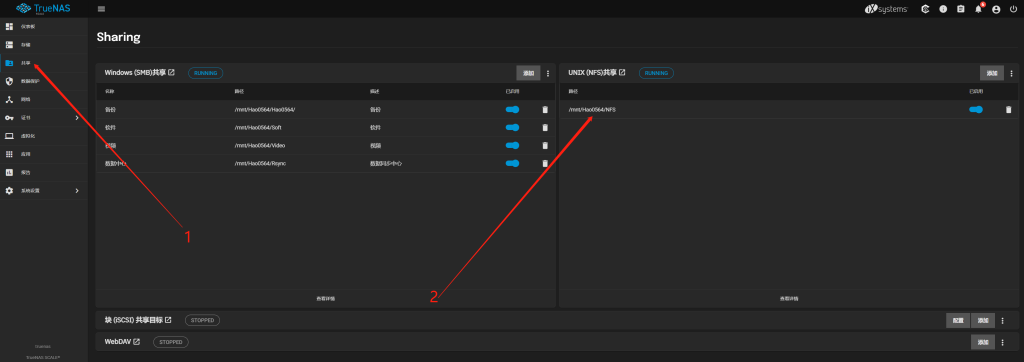Image resolution: width=1024 pixels, height=362 pixels.
Task: Open kebab menu of iSCSI card
Action: click(1002, 321)
